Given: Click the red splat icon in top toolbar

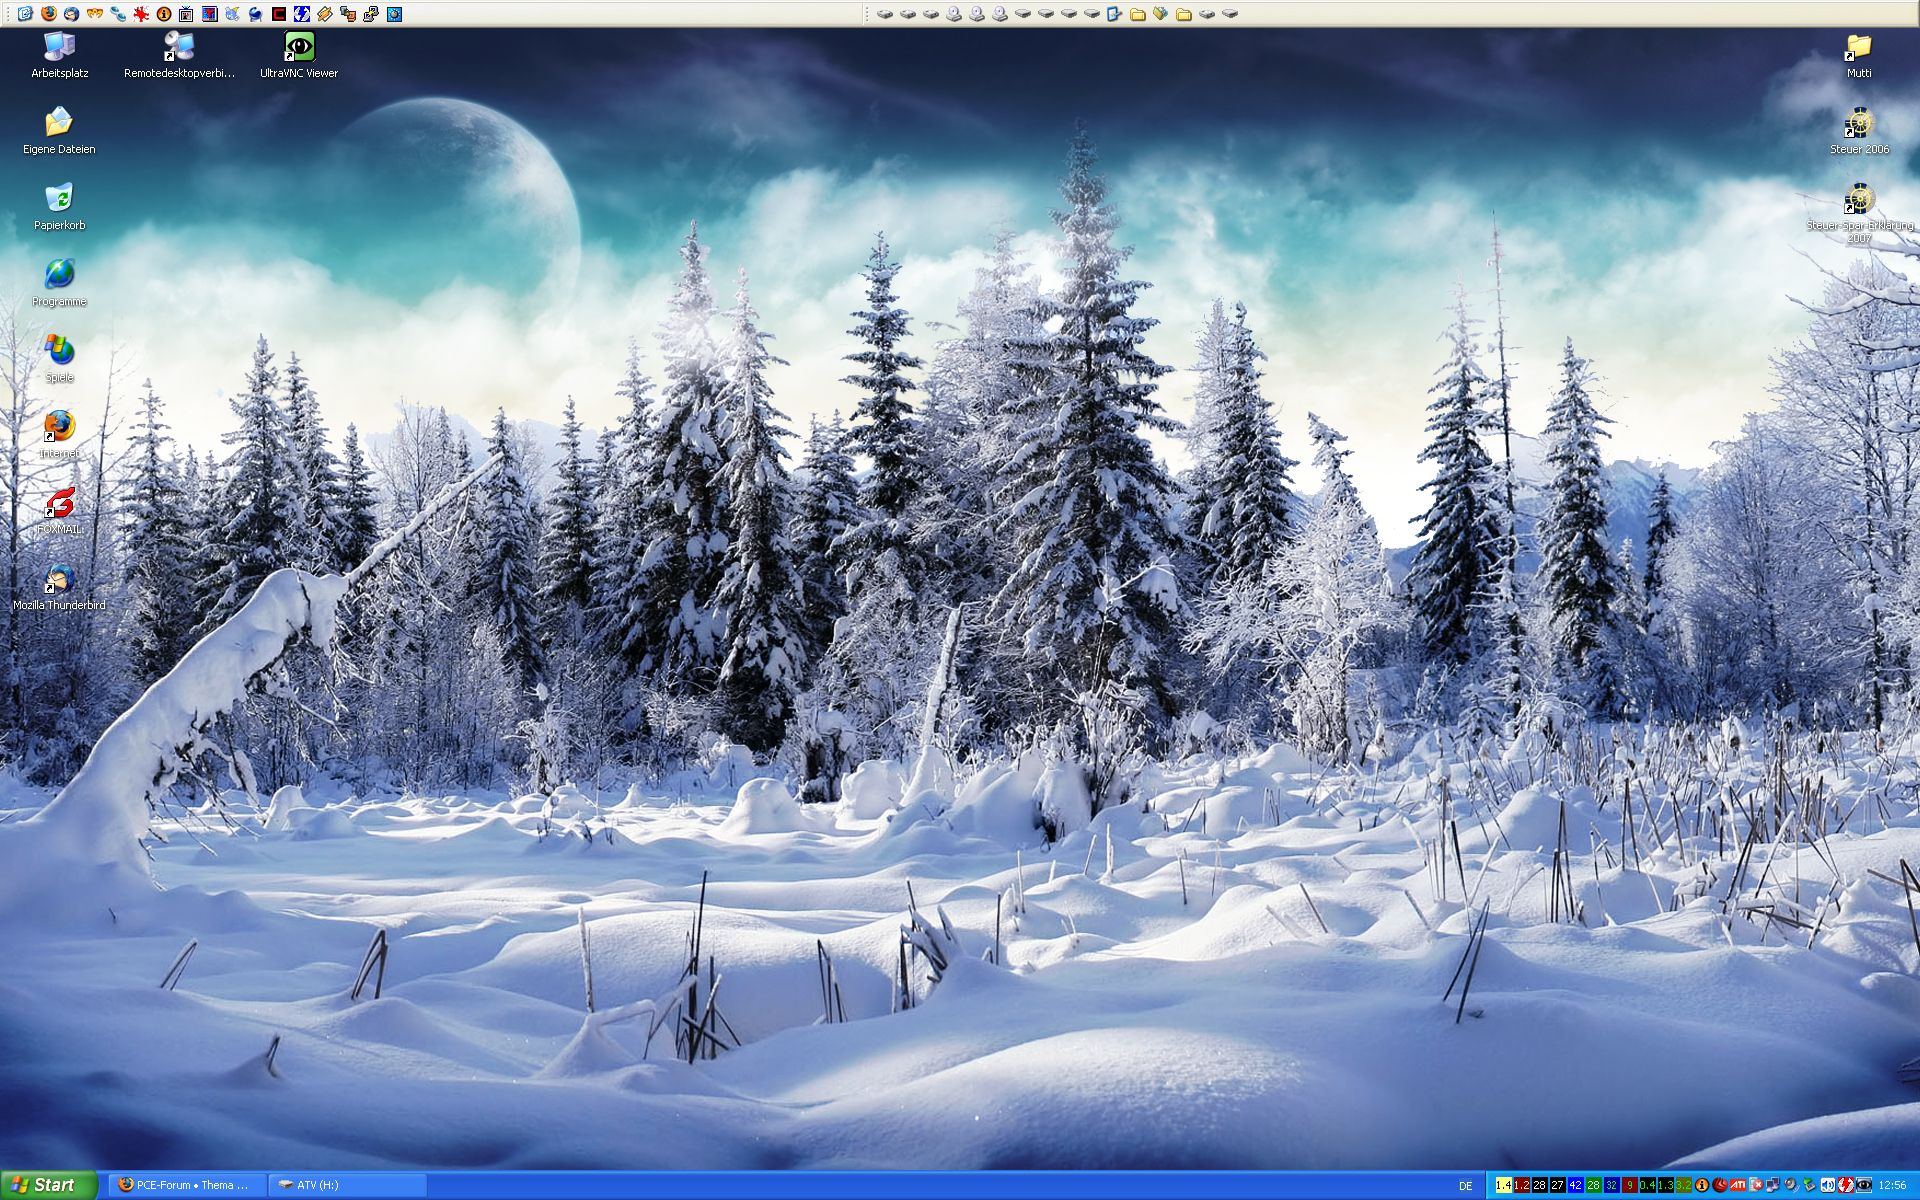Looking at the screenshot, I should point(141,14).
